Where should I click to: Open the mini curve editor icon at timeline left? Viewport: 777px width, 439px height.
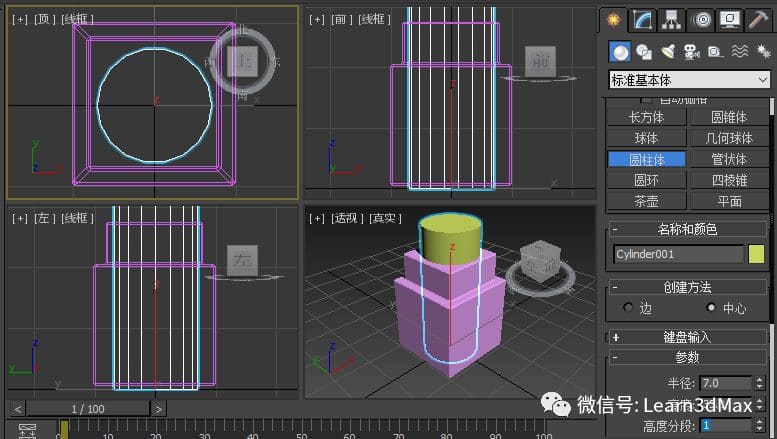[x=27, y=430]
